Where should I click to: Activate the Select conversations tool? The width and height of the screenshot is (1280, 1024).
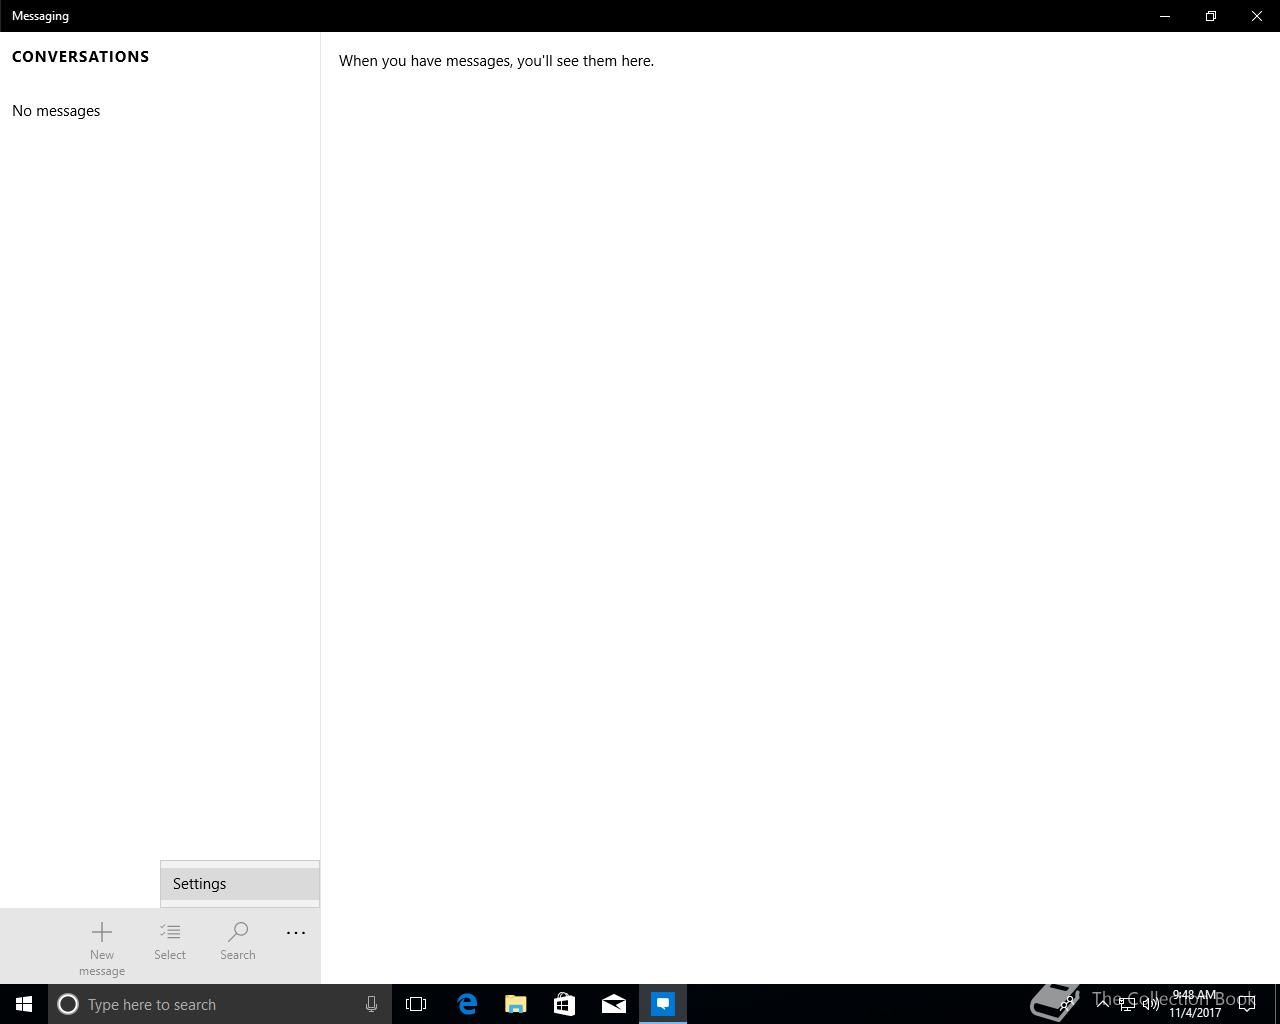tap(170, 942)
